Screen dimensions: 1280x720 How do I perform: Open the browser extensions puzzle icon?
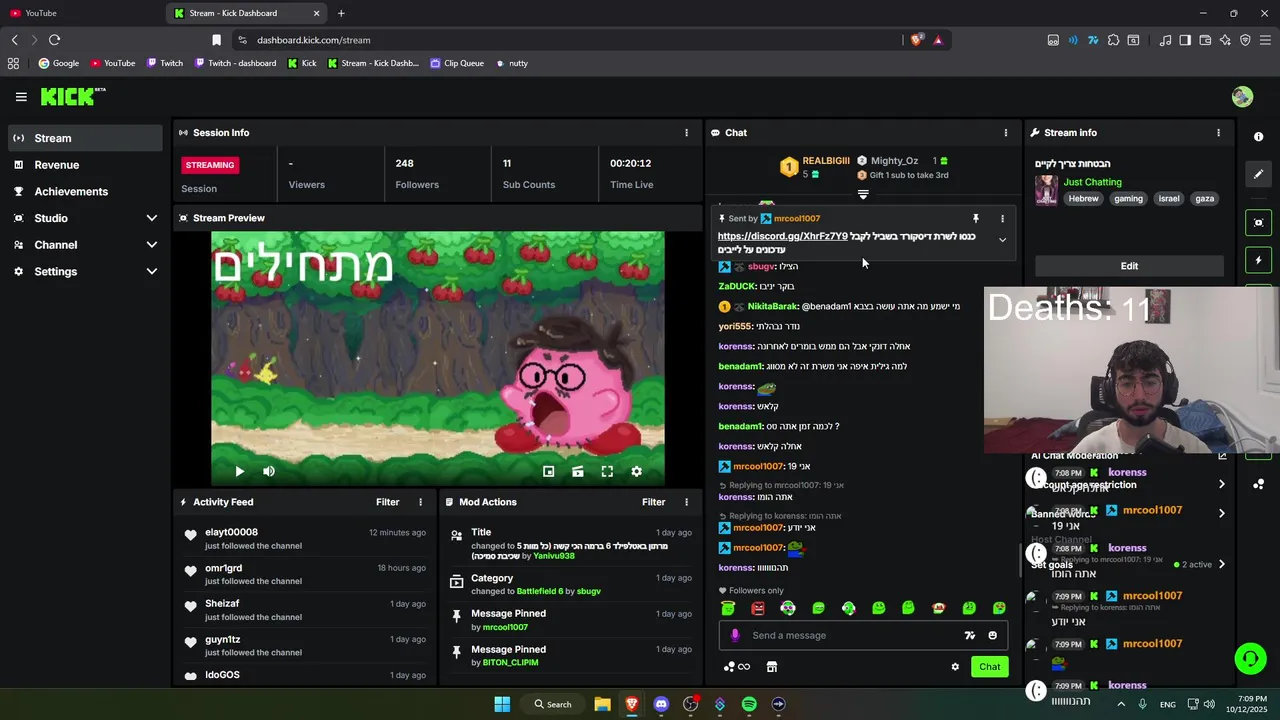pyautogui.click(x=1113, y=40)
